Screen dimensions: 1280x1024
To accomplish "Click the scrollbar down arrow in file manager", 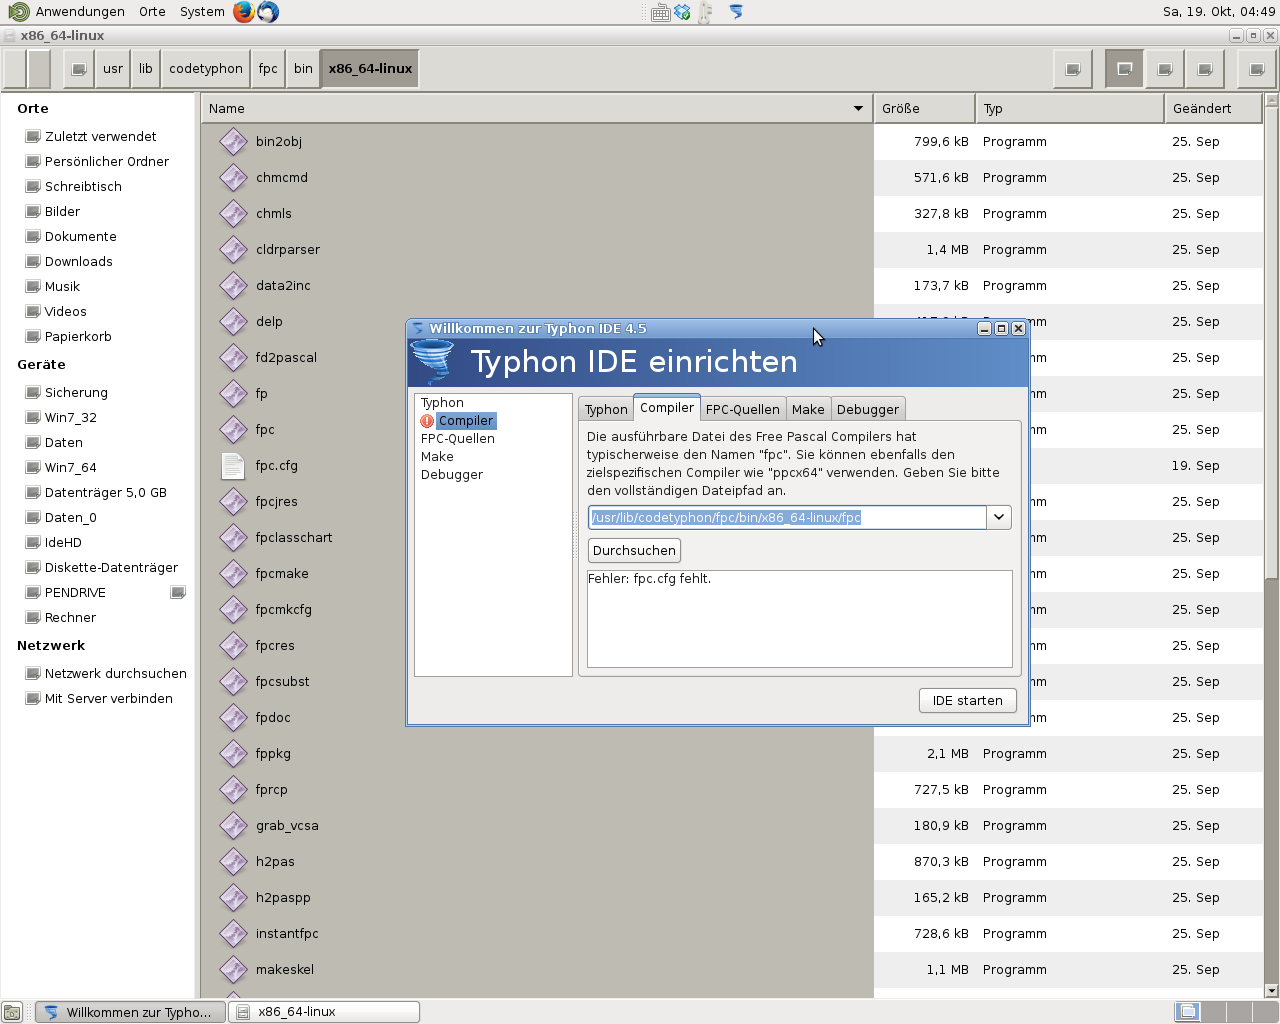I will click(1271, 991).
